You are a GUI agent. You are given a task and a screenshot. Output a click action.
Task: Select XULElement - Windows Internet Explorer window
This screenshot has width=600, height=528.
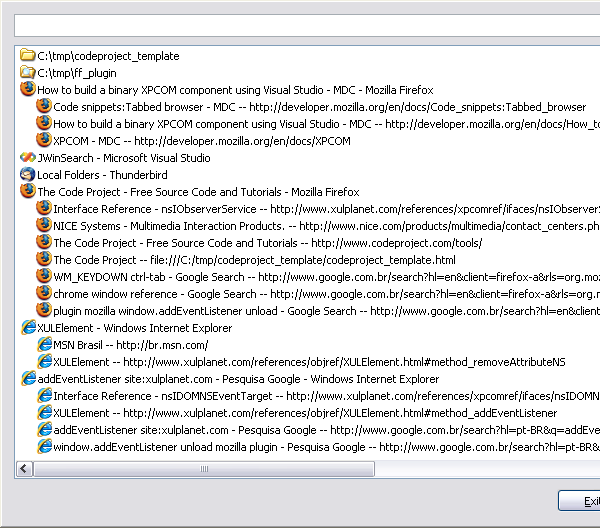coord(134,328)
